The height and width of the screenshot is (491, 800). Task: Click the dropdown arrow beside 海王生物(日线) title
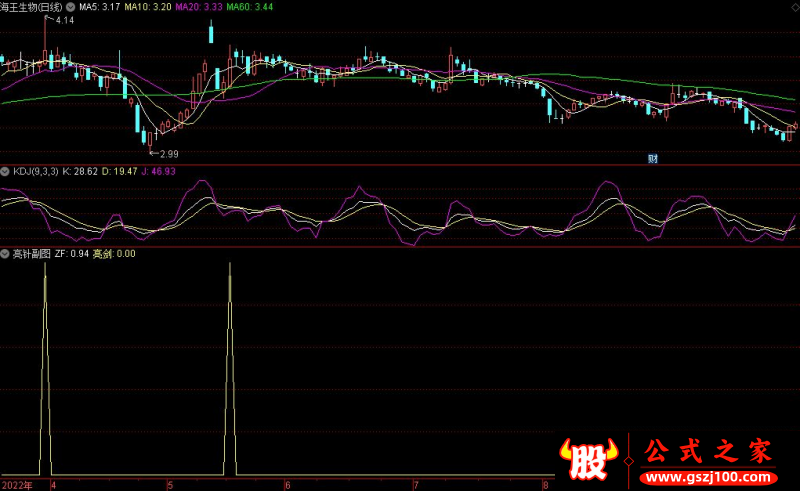(69, 7)
